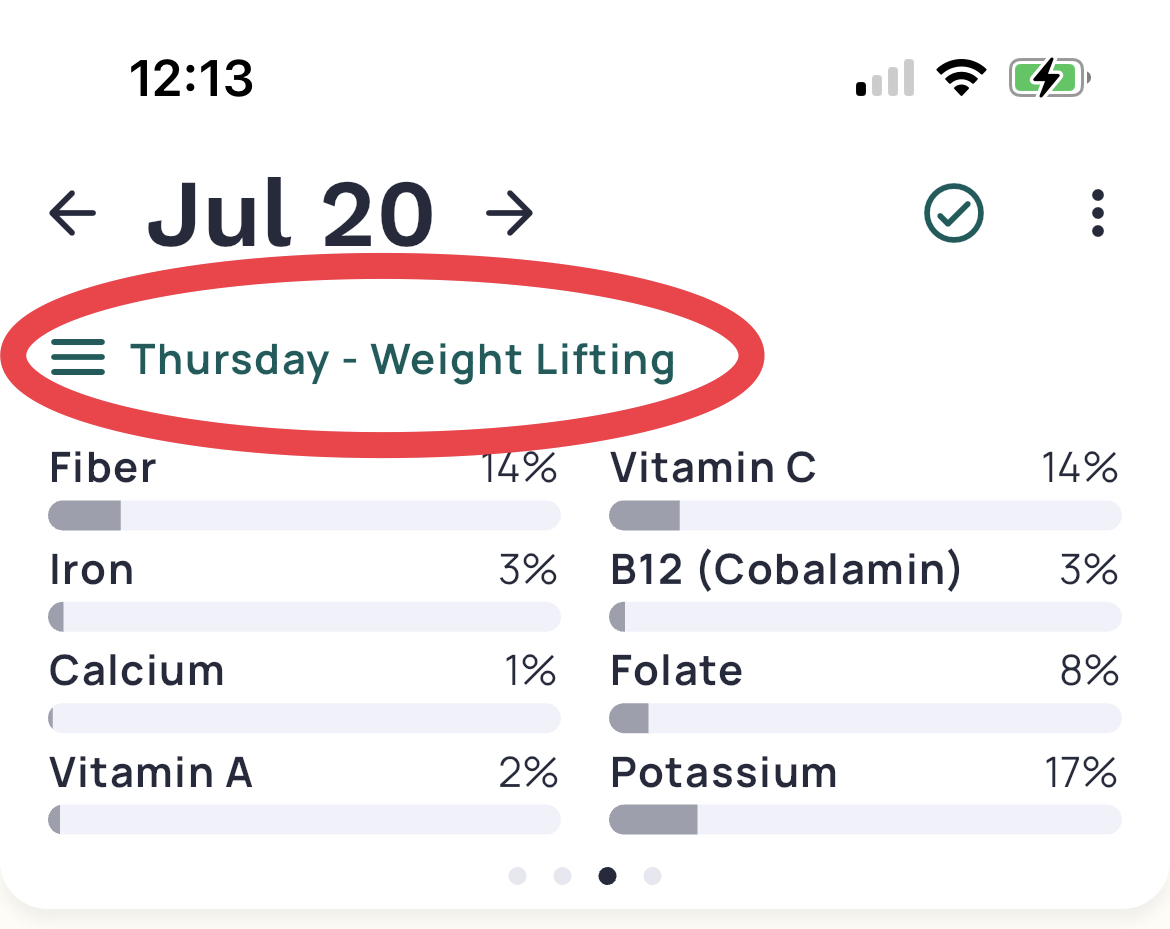
Task: Tap the Calcium nutrient label
Action: (137, 670)
